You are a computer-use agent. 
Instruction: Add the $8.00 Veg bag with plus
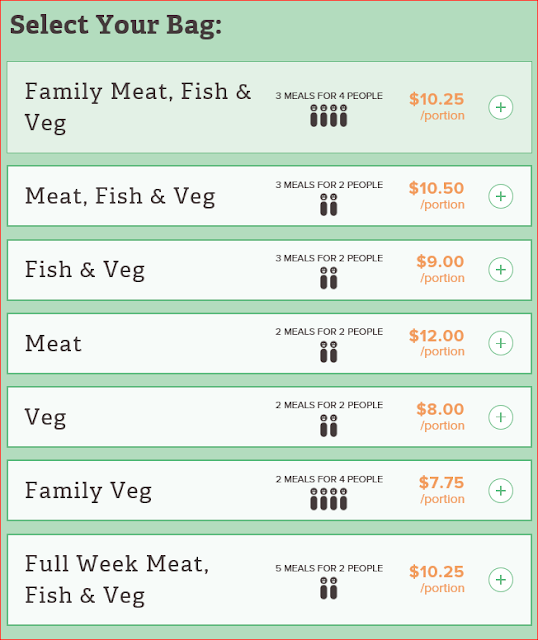click(500, 417)
